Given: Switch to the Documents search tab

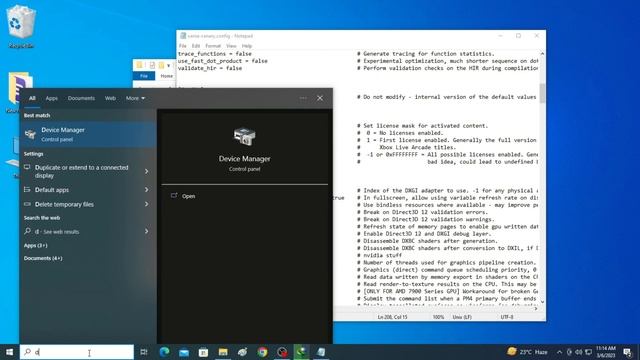Looking at the screenshot, I should coord(81,98).
